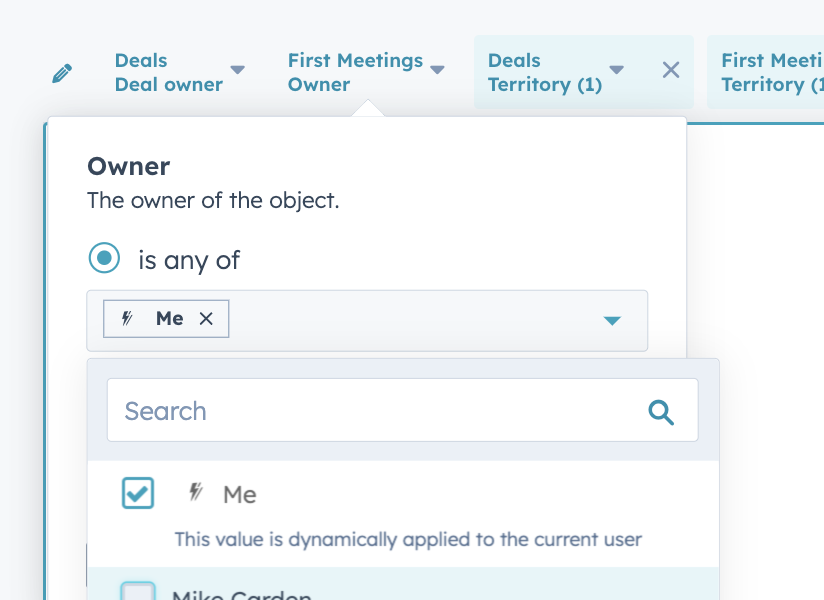
Task: Expand the Deals Deal owner dropdown
Action: tap(238, 70)
